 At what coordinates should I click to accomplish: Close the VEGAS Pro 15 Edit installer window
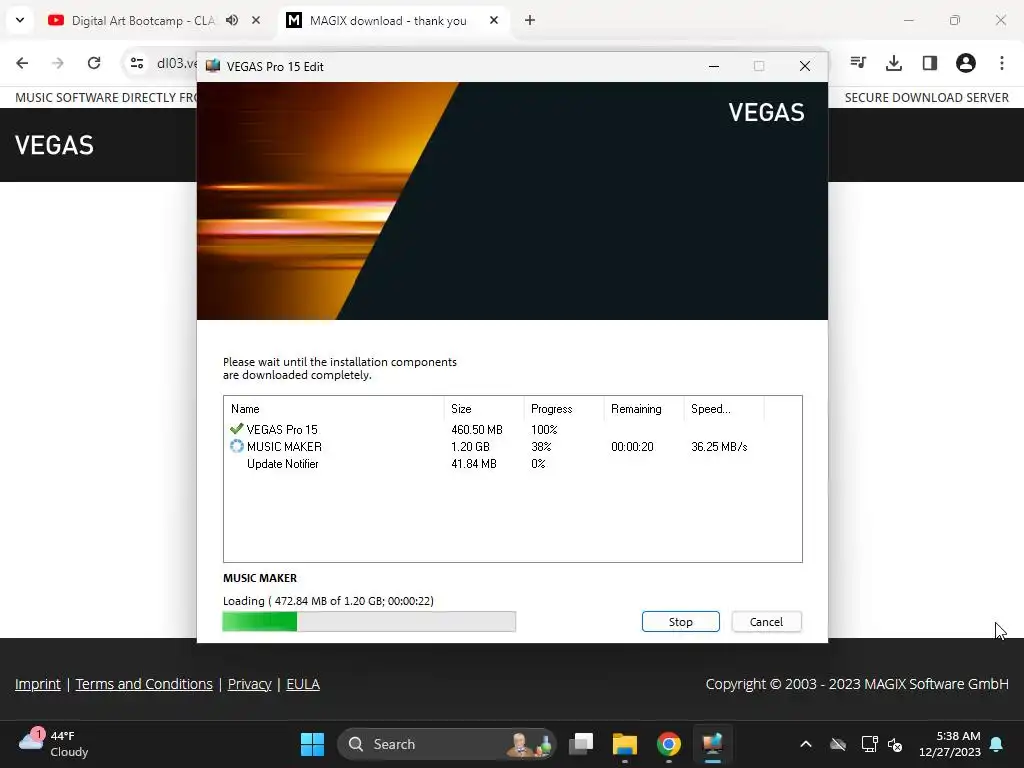coord(805,66)
